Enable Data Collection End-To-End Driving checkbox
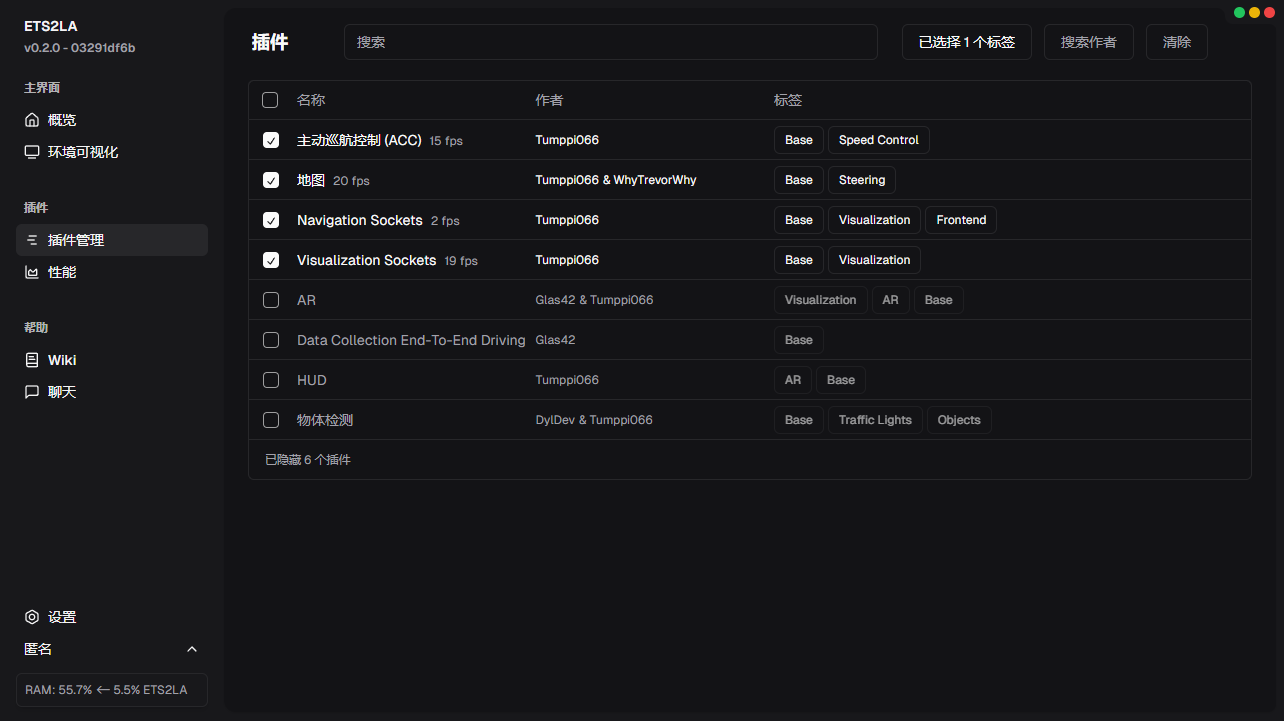Screen dimensions: 1284x721 pos(271,340)
